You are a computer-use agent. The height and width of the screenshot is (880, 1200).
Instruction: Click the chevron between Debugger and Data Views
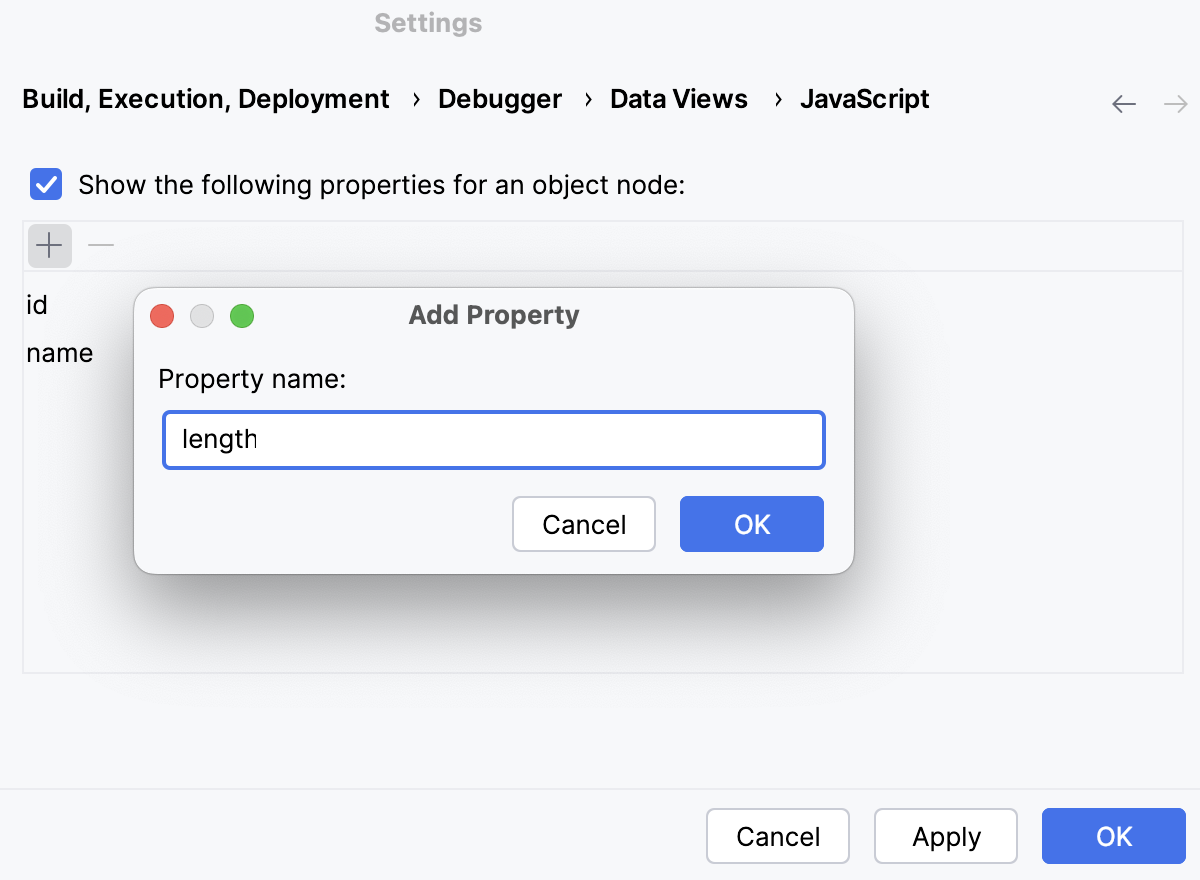587,100
